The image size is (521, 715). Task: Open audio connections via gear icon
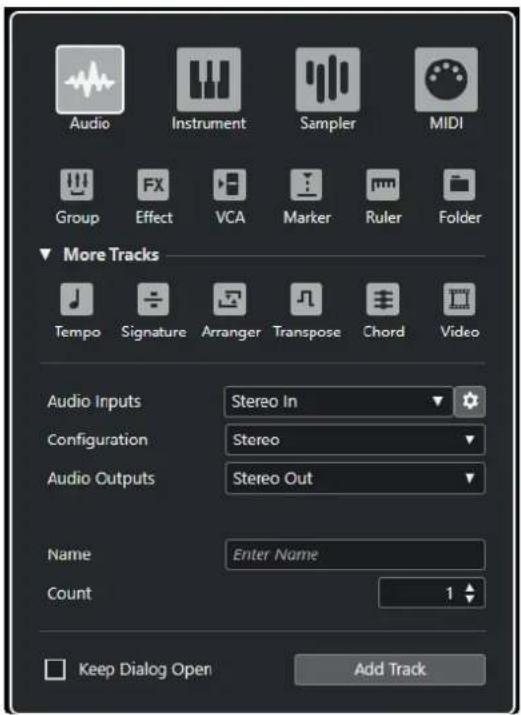tap(470, 401)
